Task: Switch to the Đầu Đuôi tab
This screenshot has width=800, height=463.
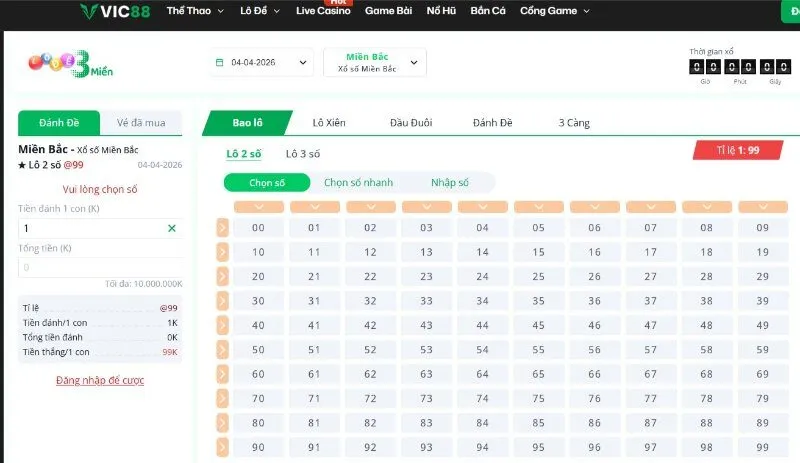Action: (411, 123)
